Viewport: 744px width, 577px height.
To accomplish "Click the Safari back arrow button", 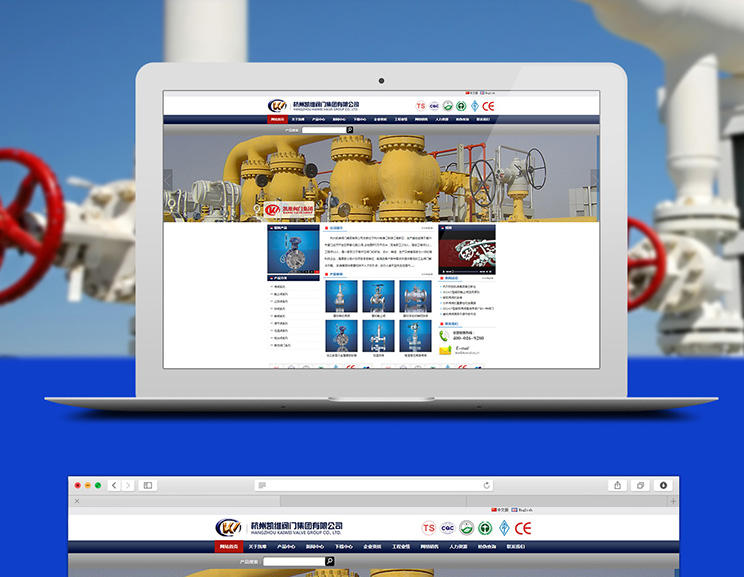I will [114, 485].
